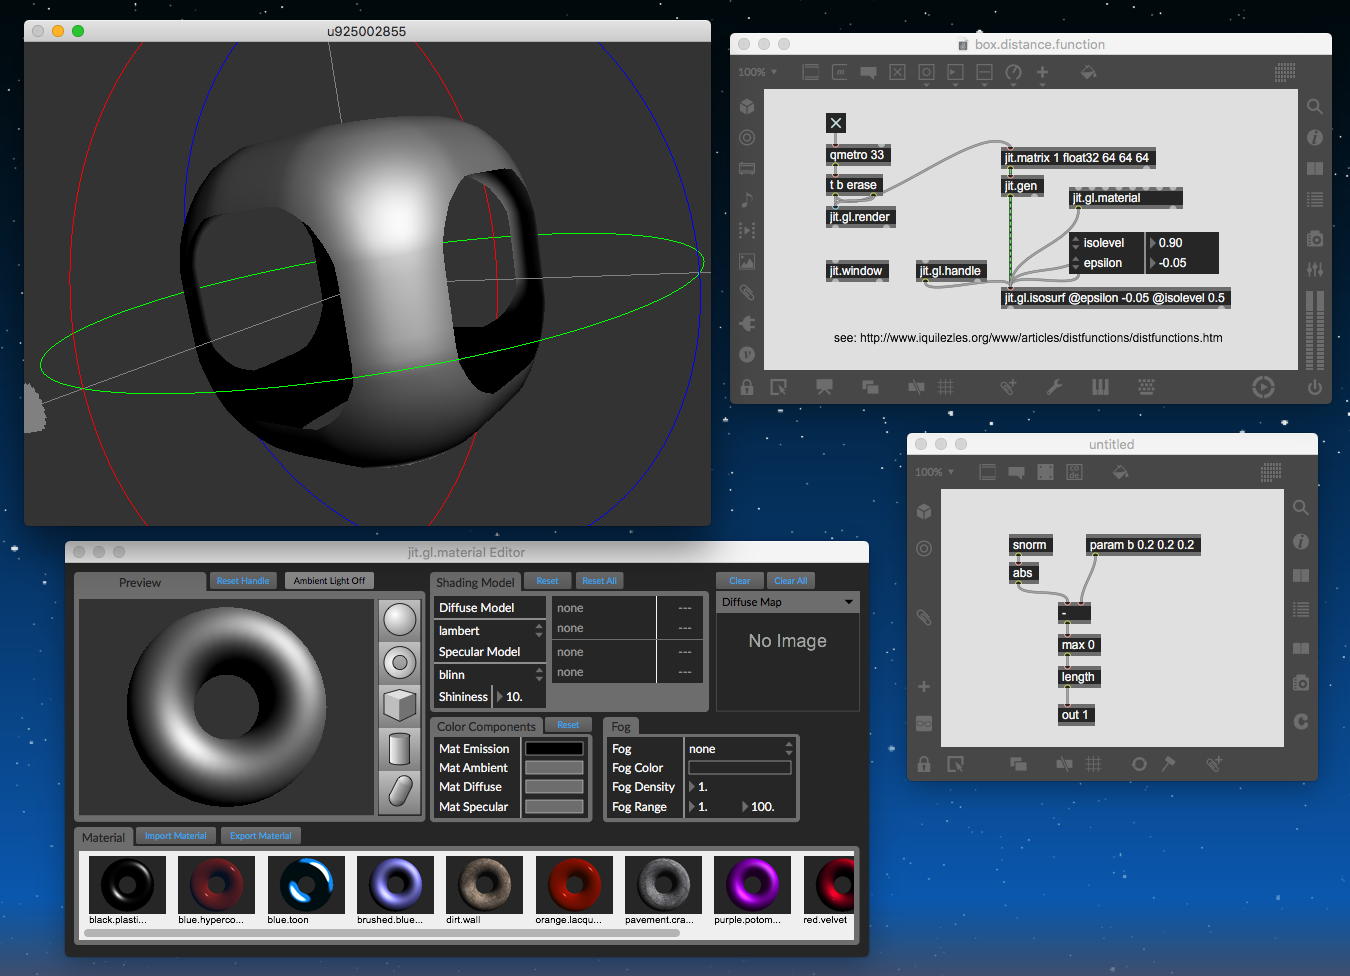The height and width of the screenshot is (976, 1350).
Task: Click the Mat Emission color swatch
Action: [x=554, y=749]
